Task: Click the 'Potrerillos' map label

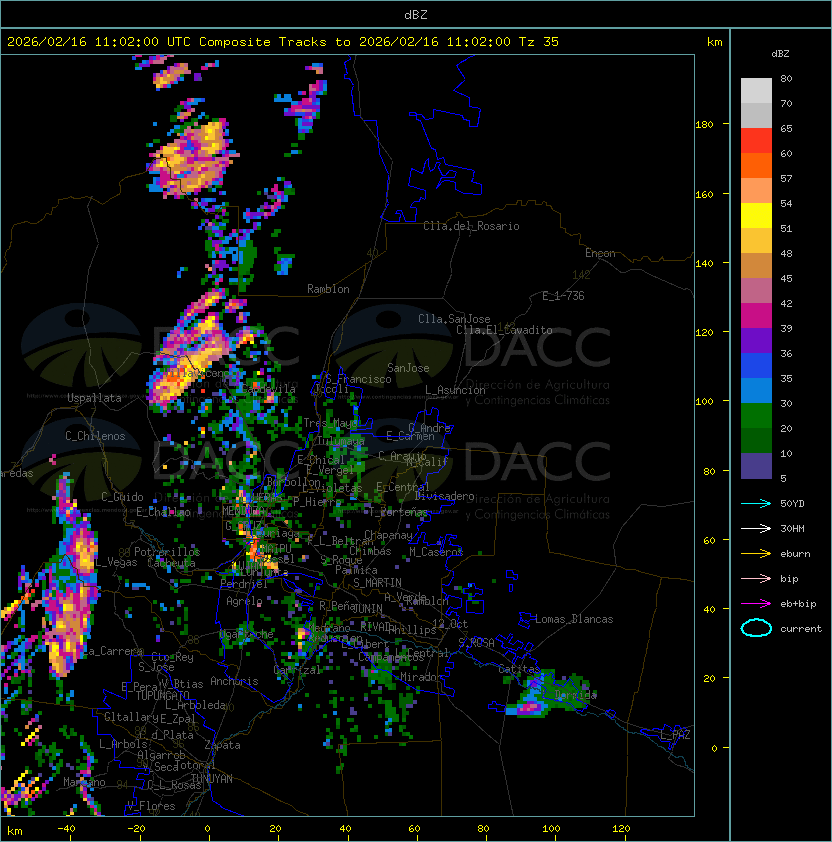Action: (x=167, y=551)
